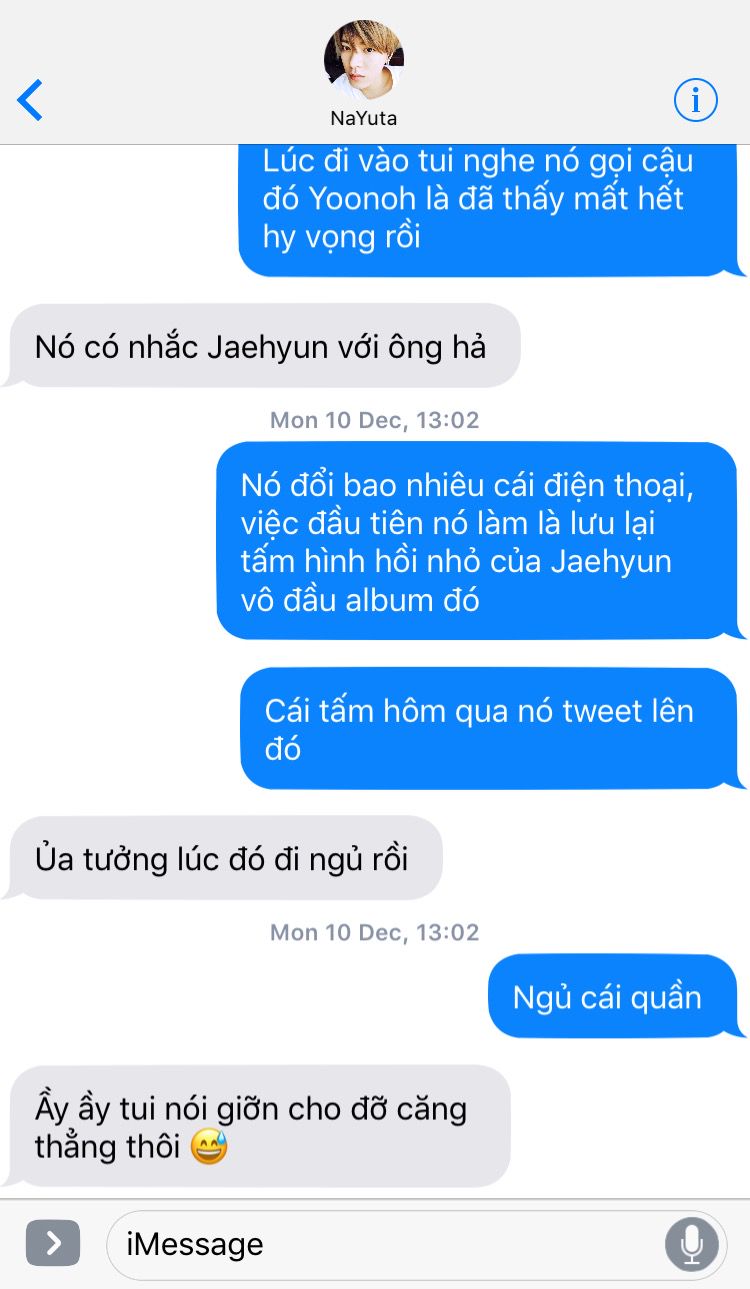Viewport: 750px width, 1289px height.
Task: Select the "Ngủ cái quần" message bubble
Action: coord(612,997)
